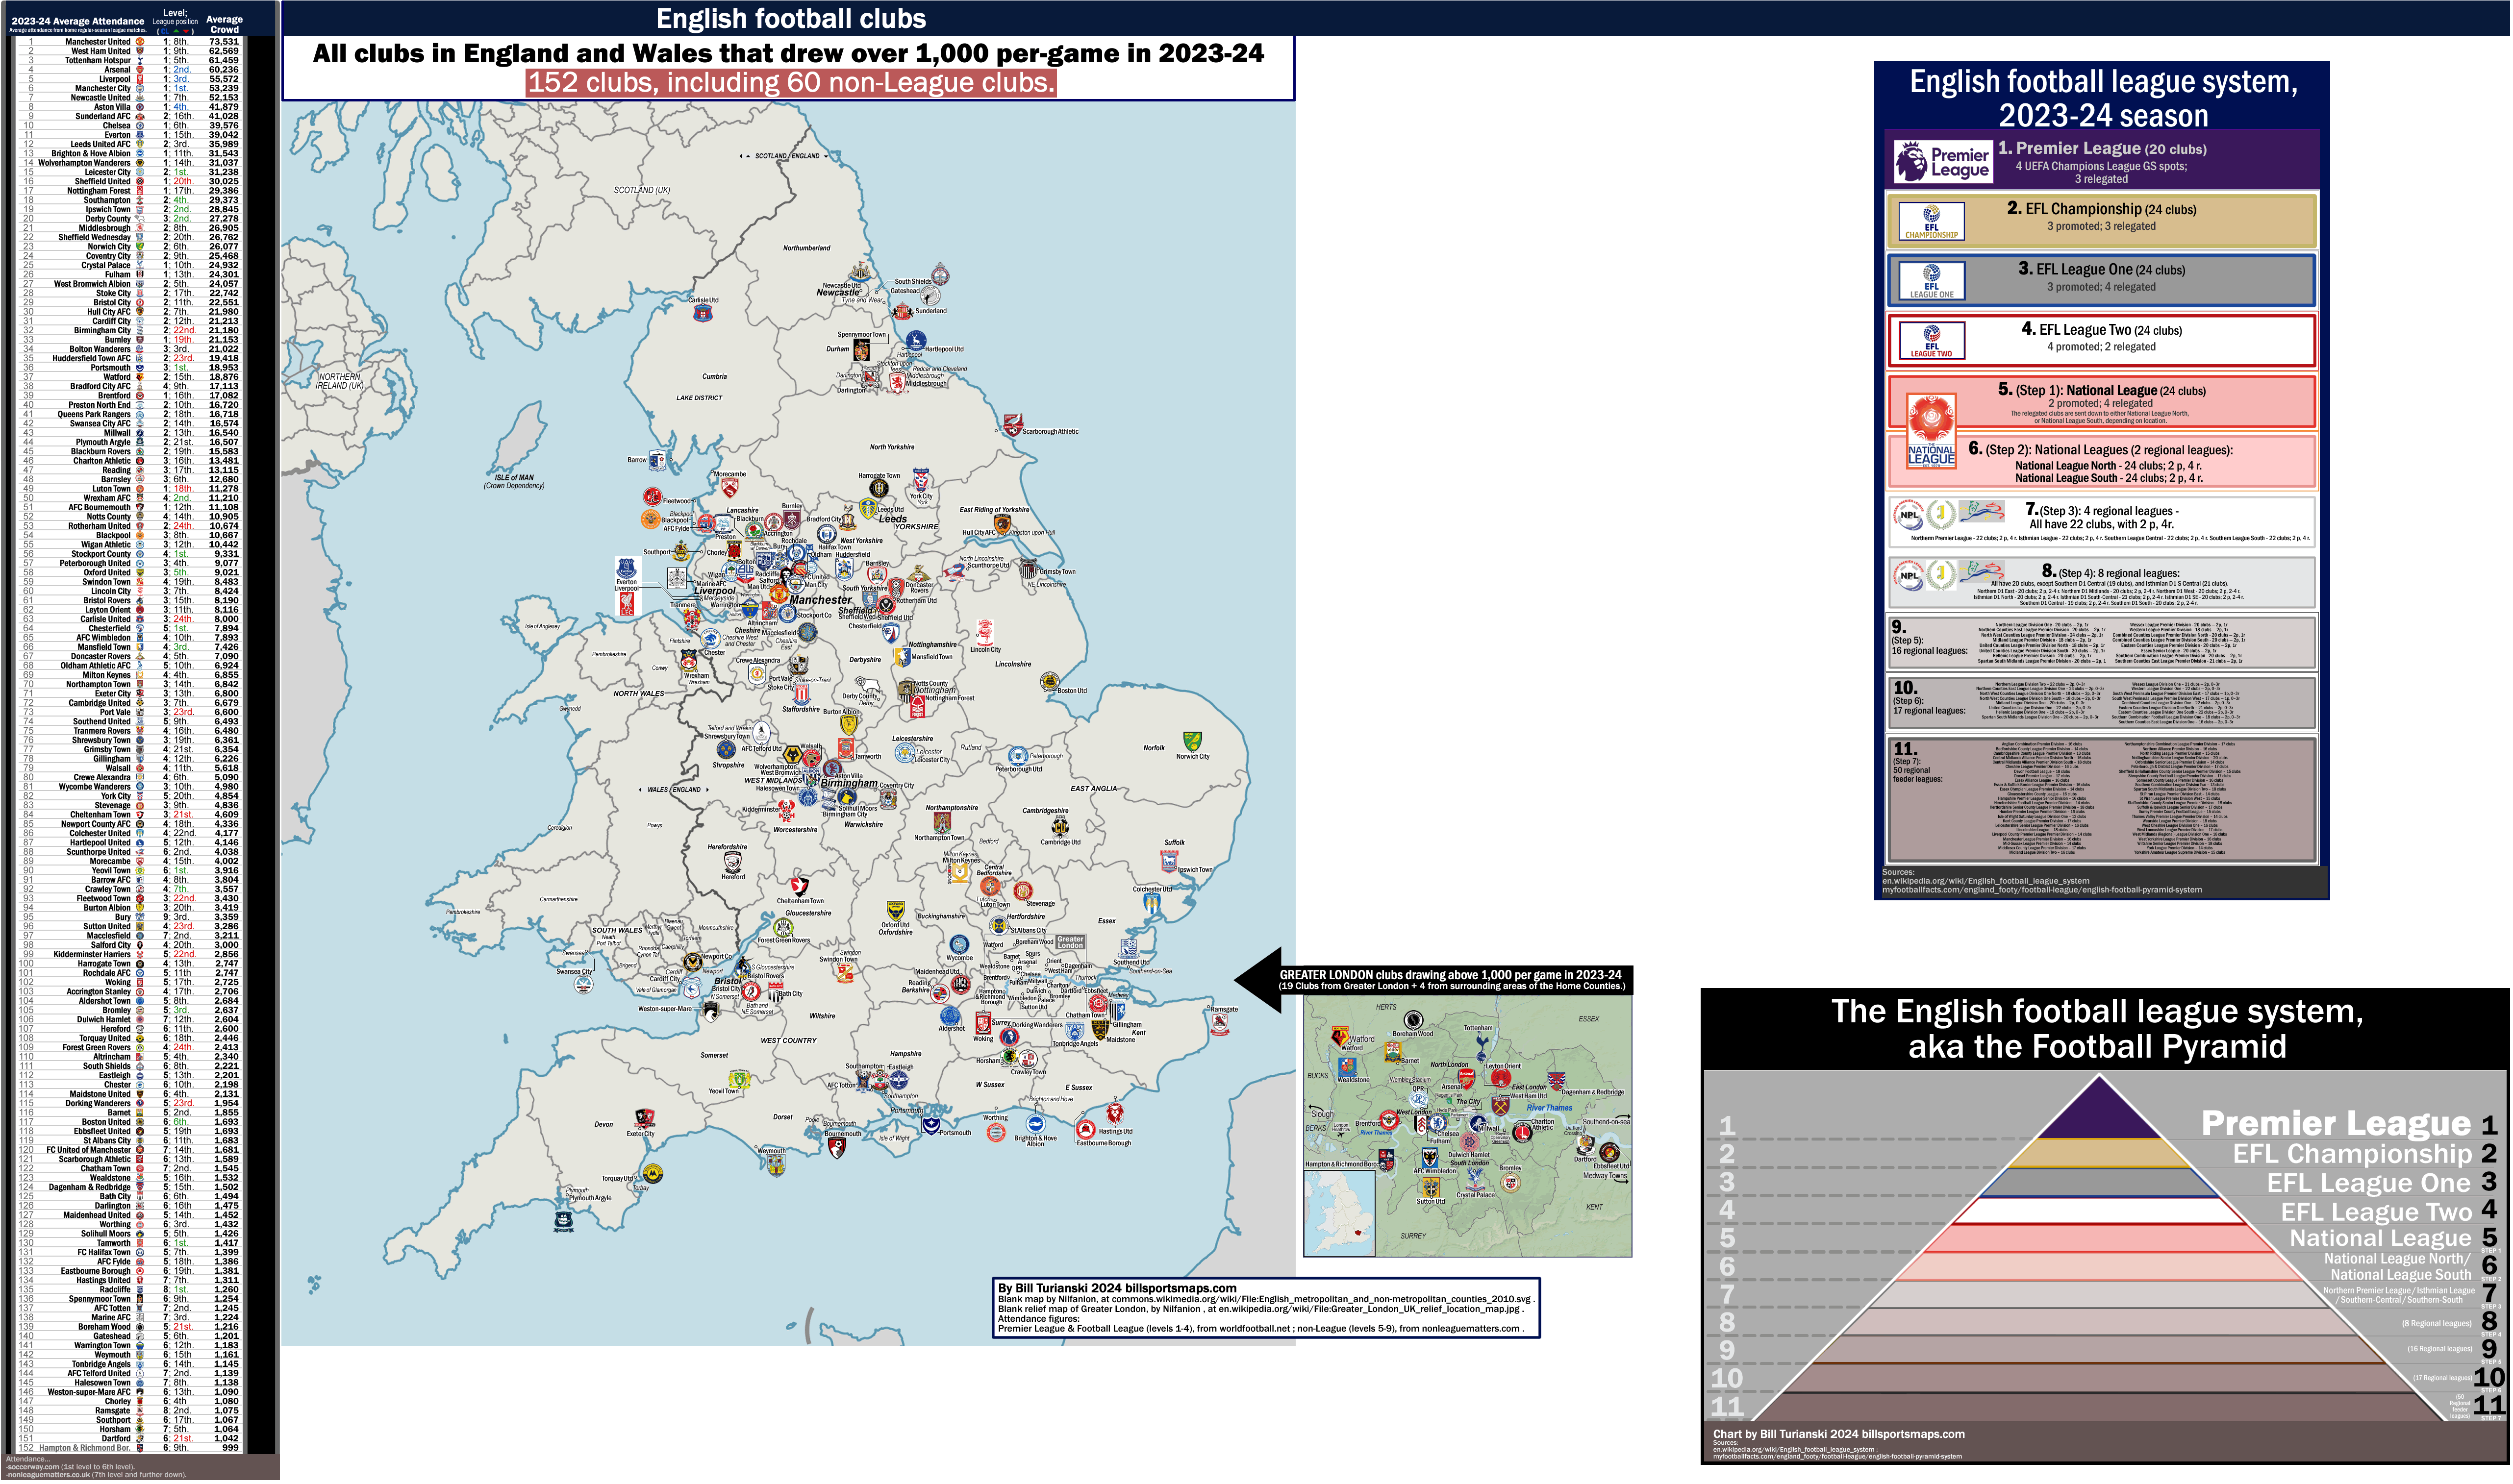The width and height of the screenshot is (2513, 1484).
Task: Select the Norwich City crest in East Anglia
Action: tap(1193, 740)
